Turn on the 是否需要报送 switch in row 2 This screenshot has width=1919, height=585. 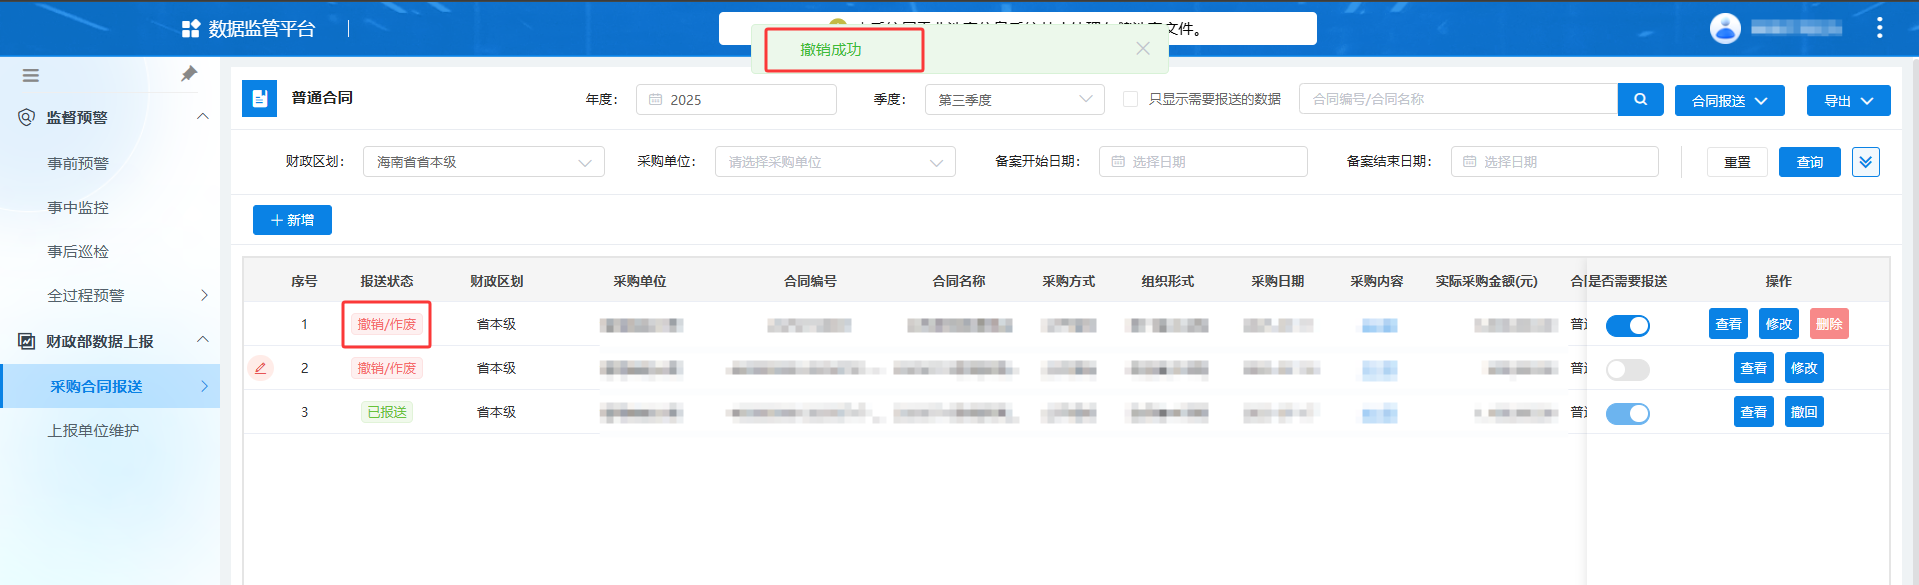click(1627, 370)
